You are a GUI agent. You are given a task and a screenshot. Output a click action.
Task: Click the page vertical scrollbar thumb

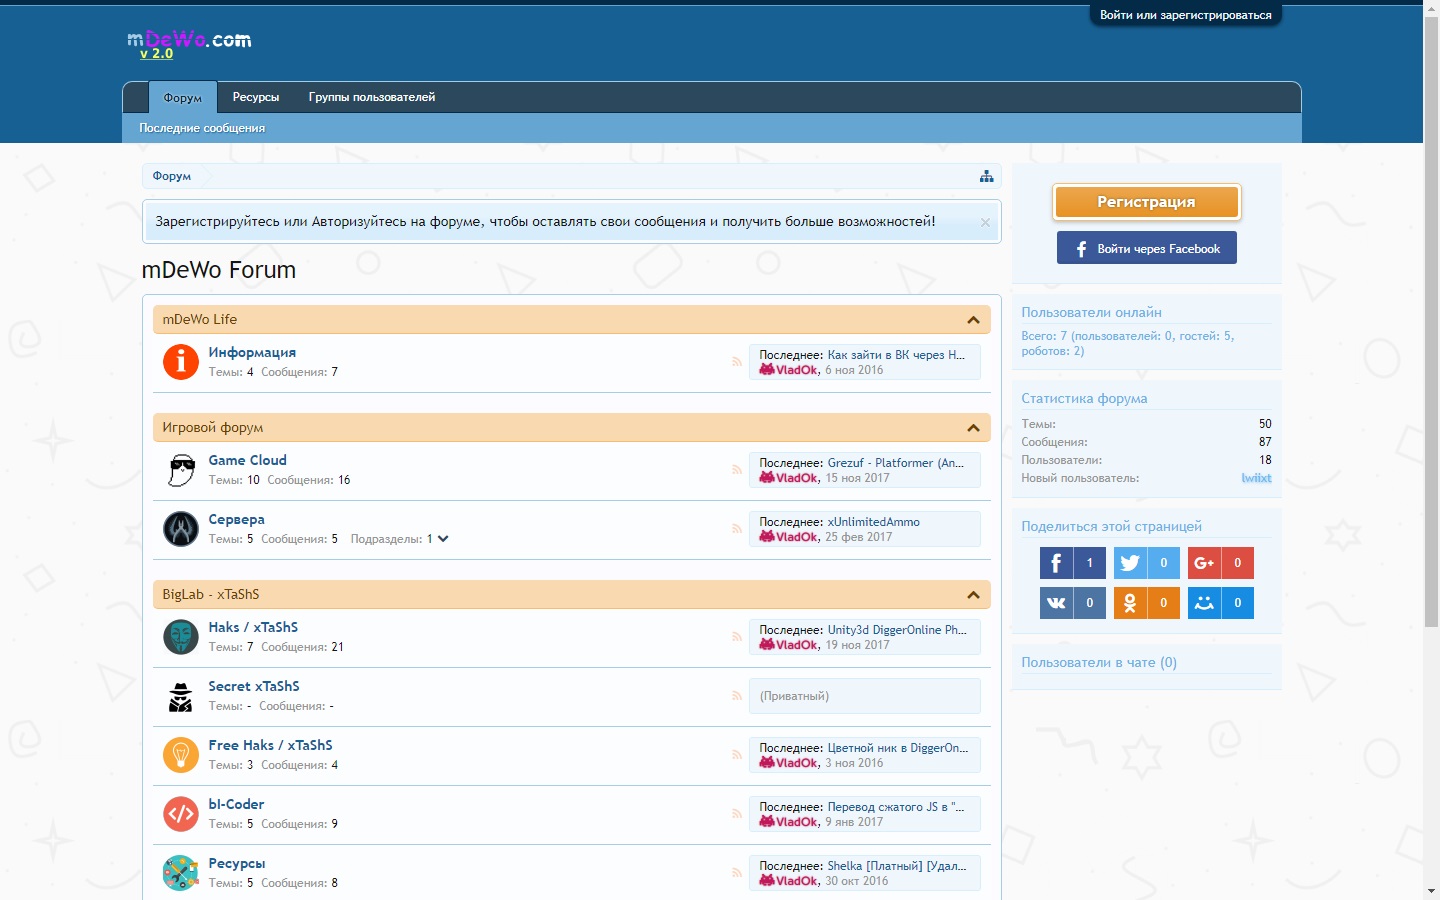click(1431, 320)
